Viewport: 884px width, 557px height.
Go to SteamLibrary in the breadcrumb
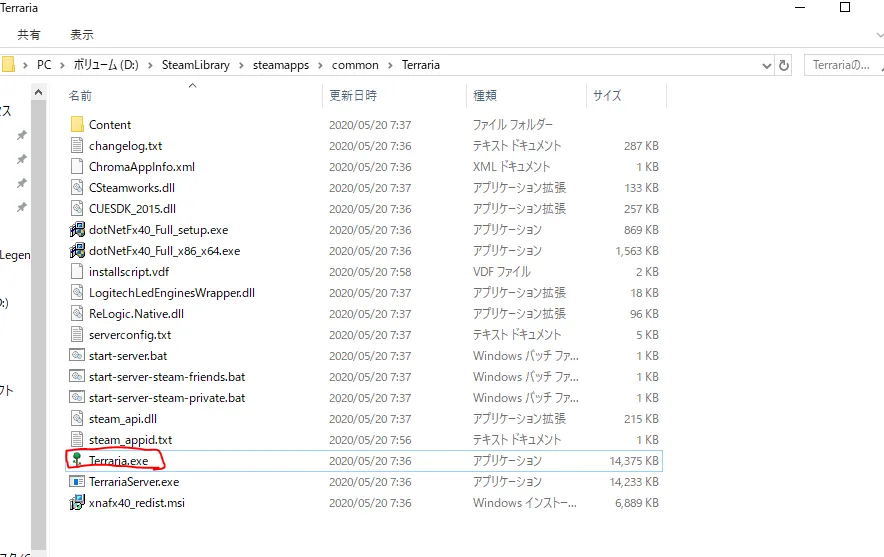[196, 65]
